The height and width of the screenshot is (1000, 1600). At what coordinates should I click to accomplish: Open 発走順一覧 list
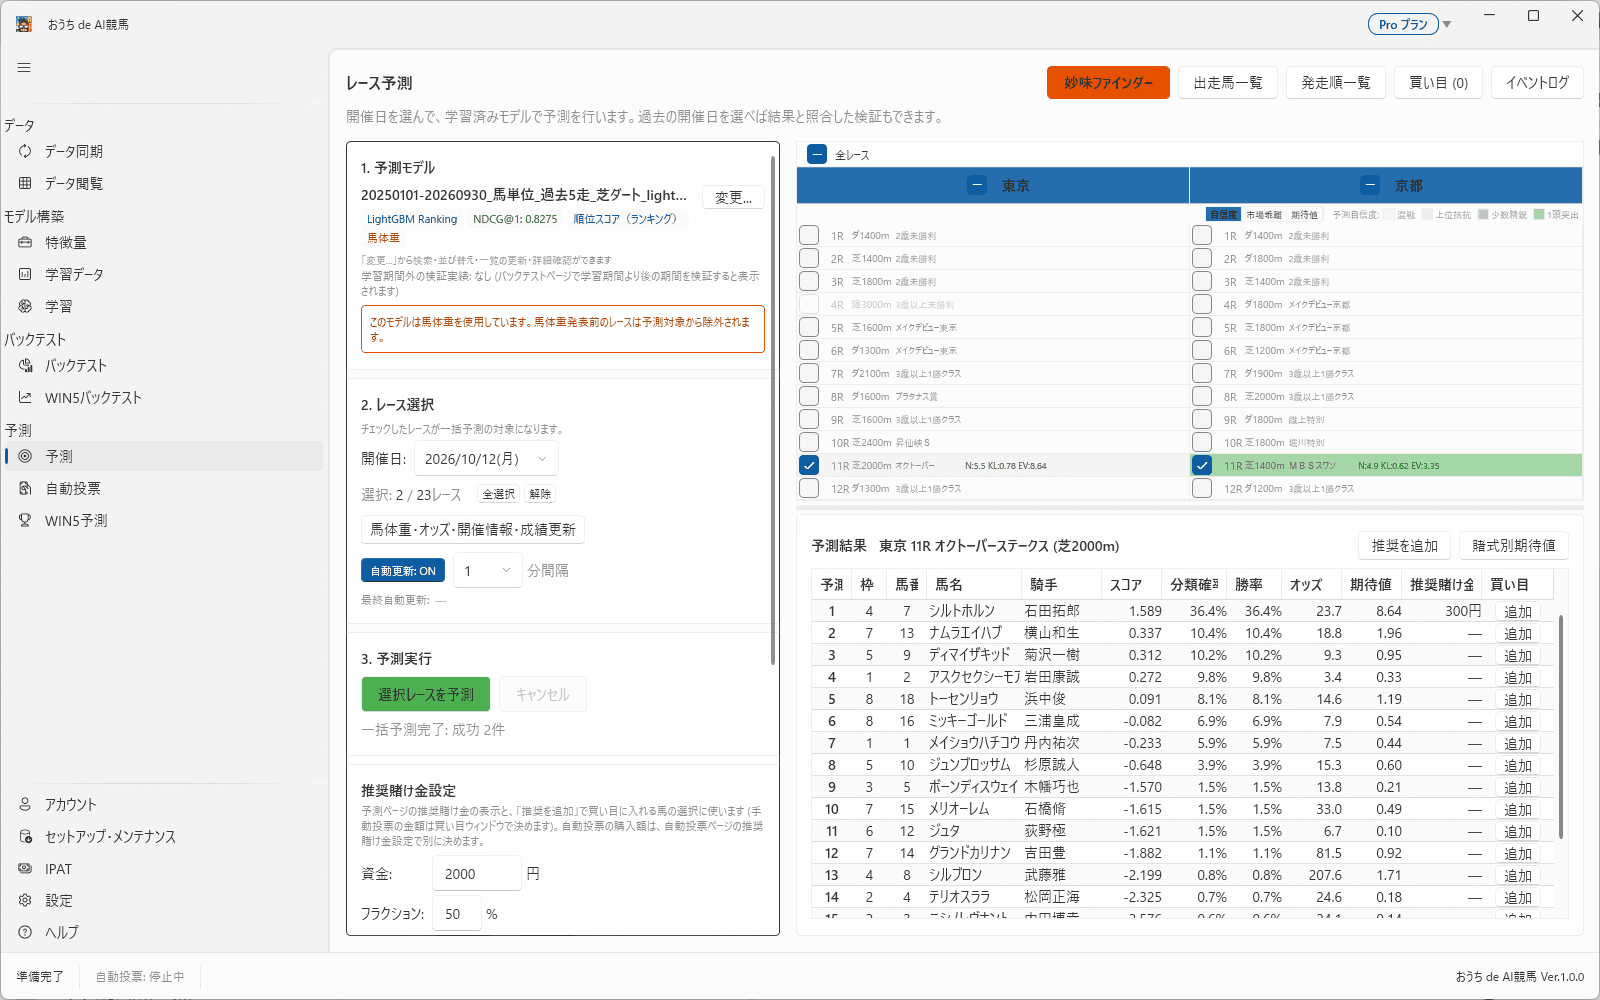[1336, 83]
